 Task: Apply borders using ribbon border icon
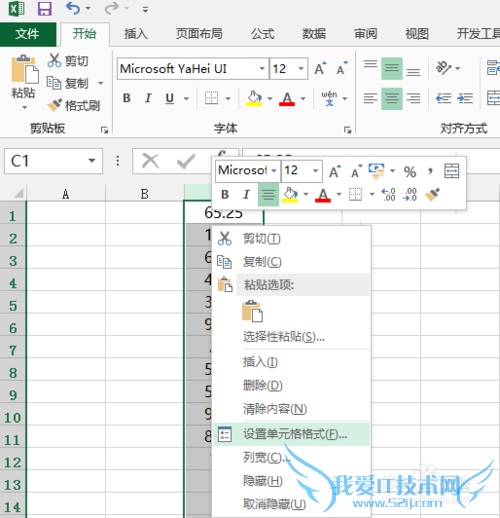click(211, 98)
